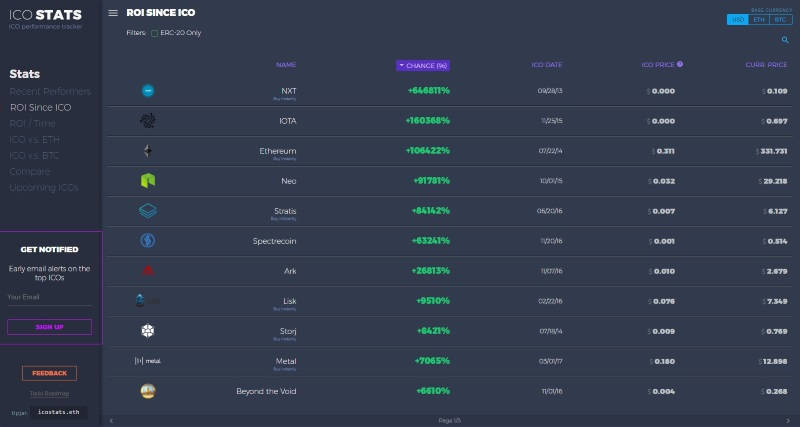This screenshot has height=427, width=800.
Task: Click the Buy Instantly link under Storj
Action: pos(284,339)
